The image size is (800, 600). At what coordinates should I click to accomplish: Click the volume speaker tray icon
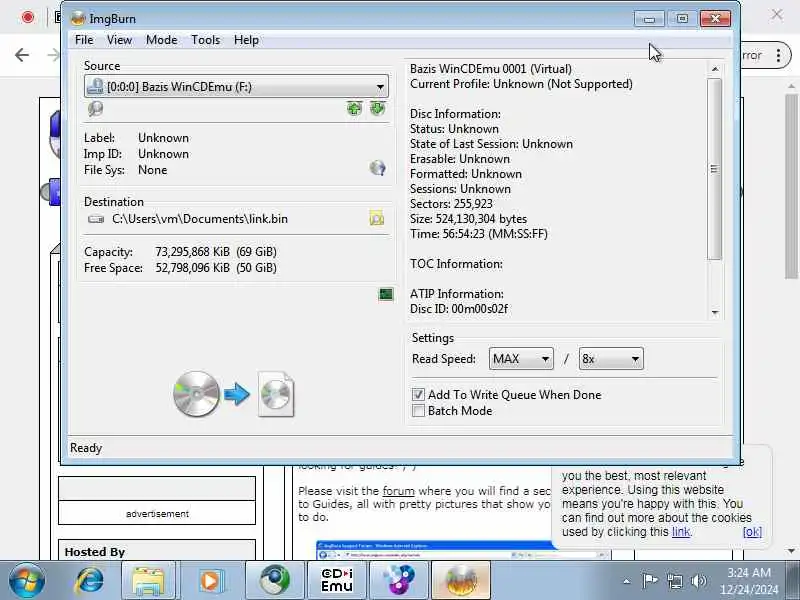(698, 581)
